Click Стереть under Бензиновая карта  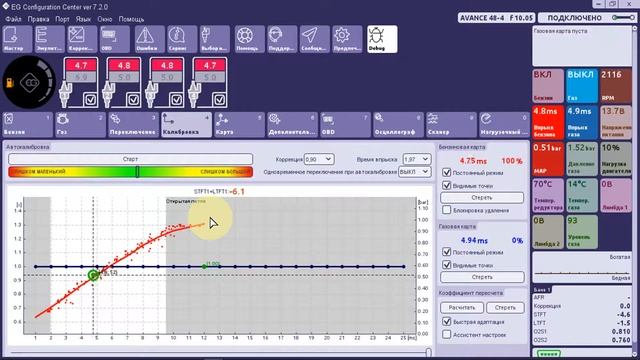pyautogui.click(x=482, y=198)
